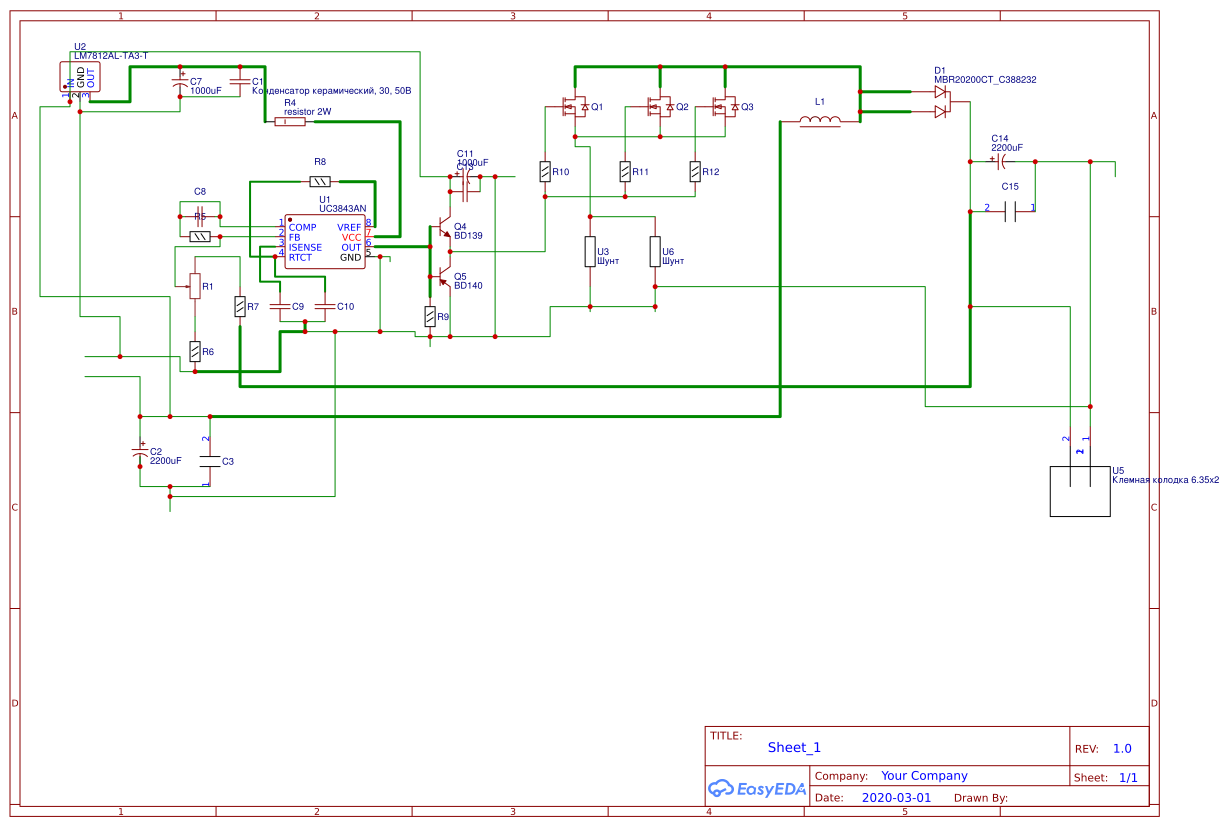Select the REV 1.0 value

pyautogui.click(x=1121, y=748)
